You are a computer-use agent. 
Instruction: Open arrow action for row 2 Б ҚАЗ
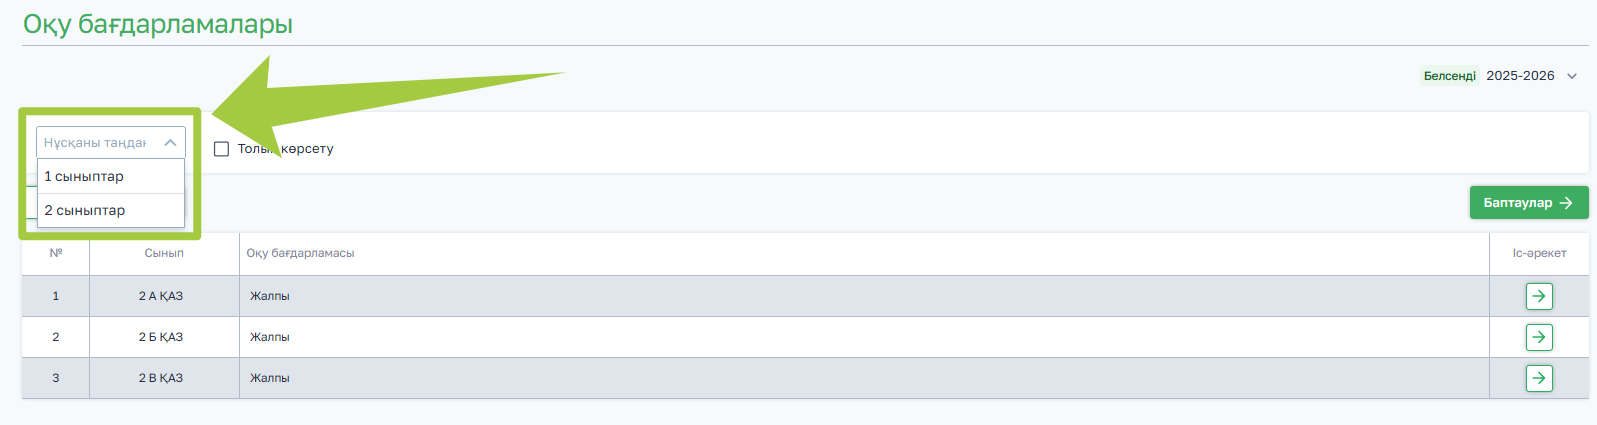(x=1538, y=337)
